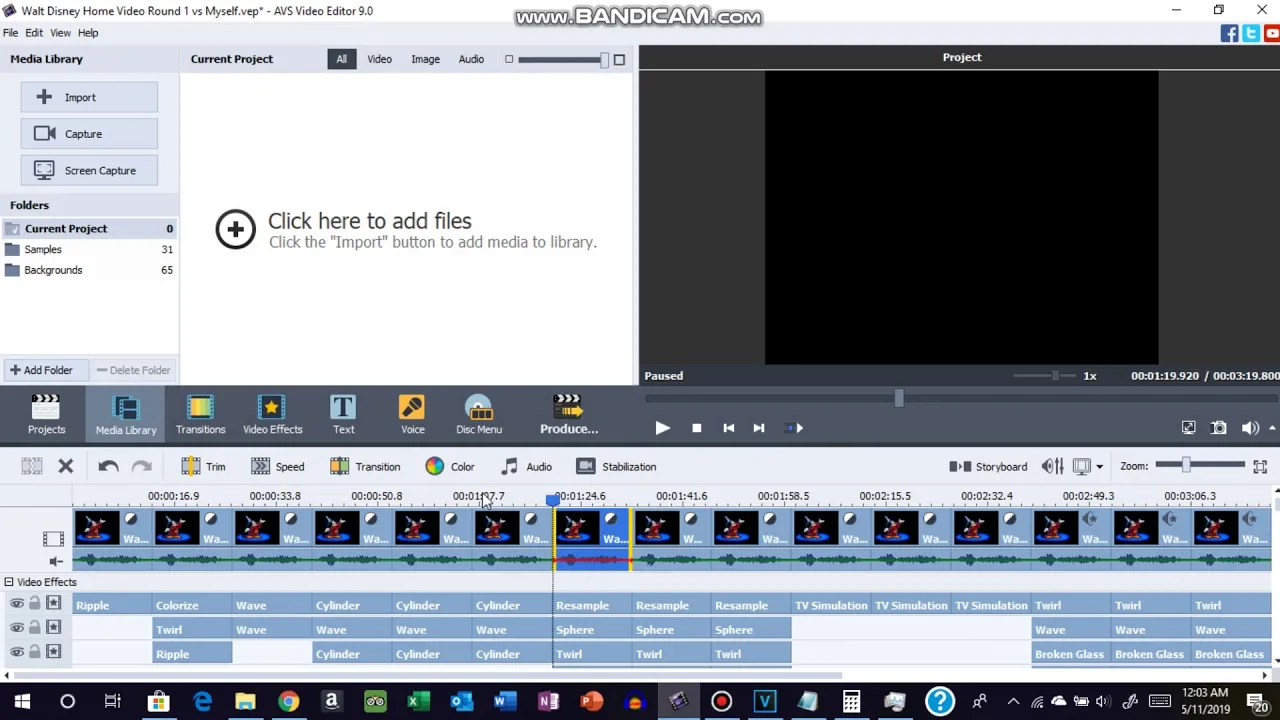The image size is (1280, 720).
Task: Toggle visibility eye on the Resample effects line
Action: [17, 603]
